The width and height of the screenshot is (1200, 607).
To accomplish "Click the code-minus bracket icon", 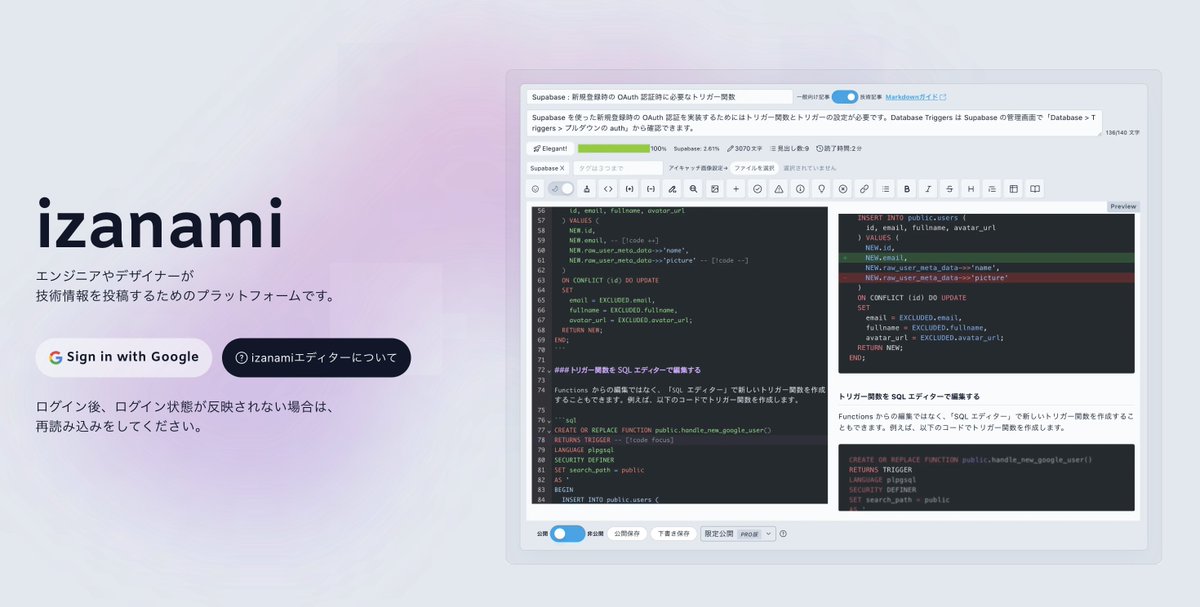I will tap(651, 188).
